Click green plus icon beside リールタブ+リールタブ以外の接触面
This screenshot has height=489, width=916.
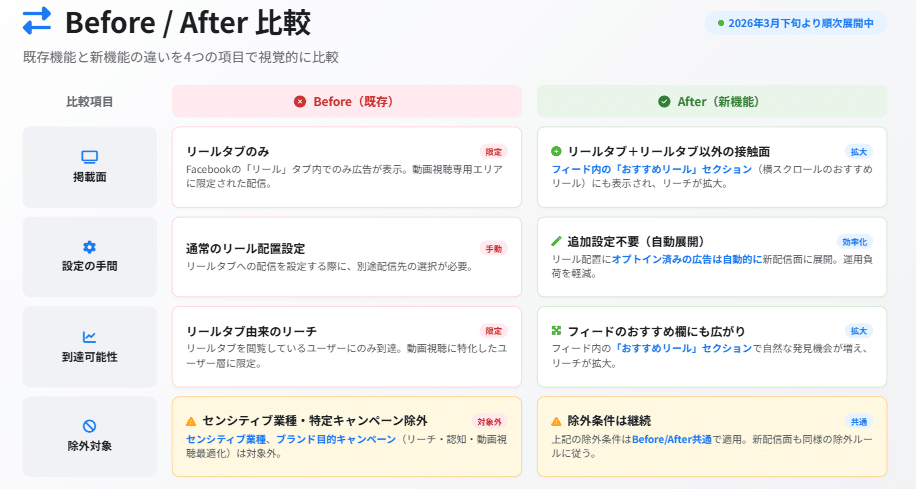pos(556,151)
